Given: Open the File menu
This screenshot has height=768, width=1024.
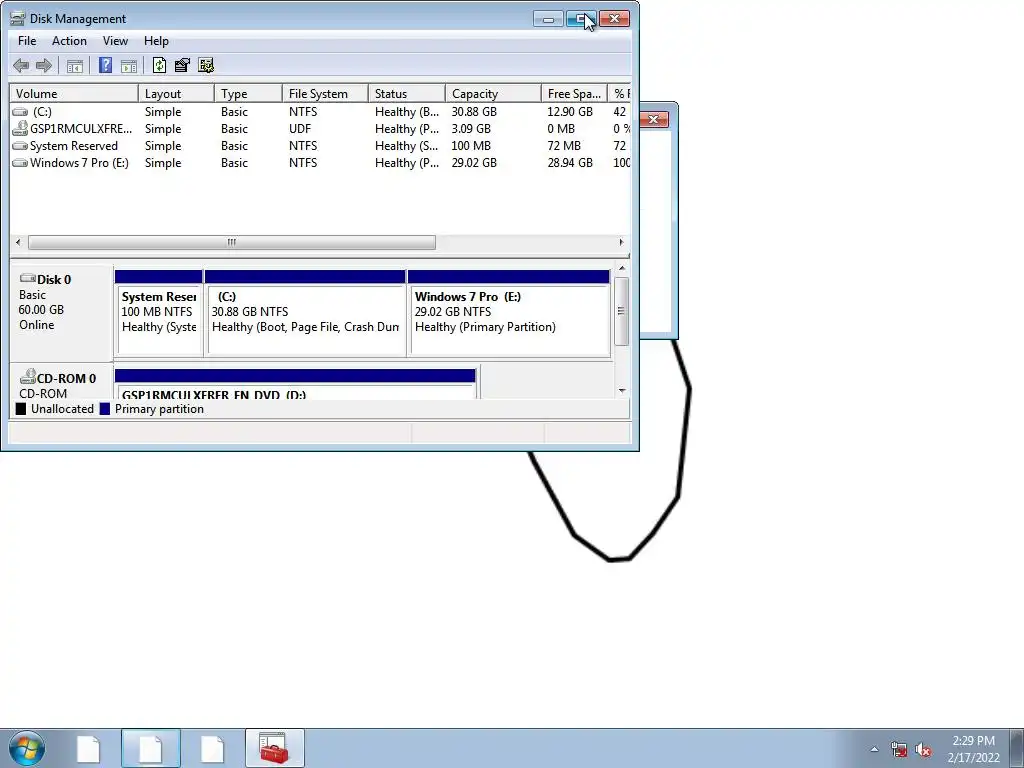Looking at the screenshot, I should 27,40.
